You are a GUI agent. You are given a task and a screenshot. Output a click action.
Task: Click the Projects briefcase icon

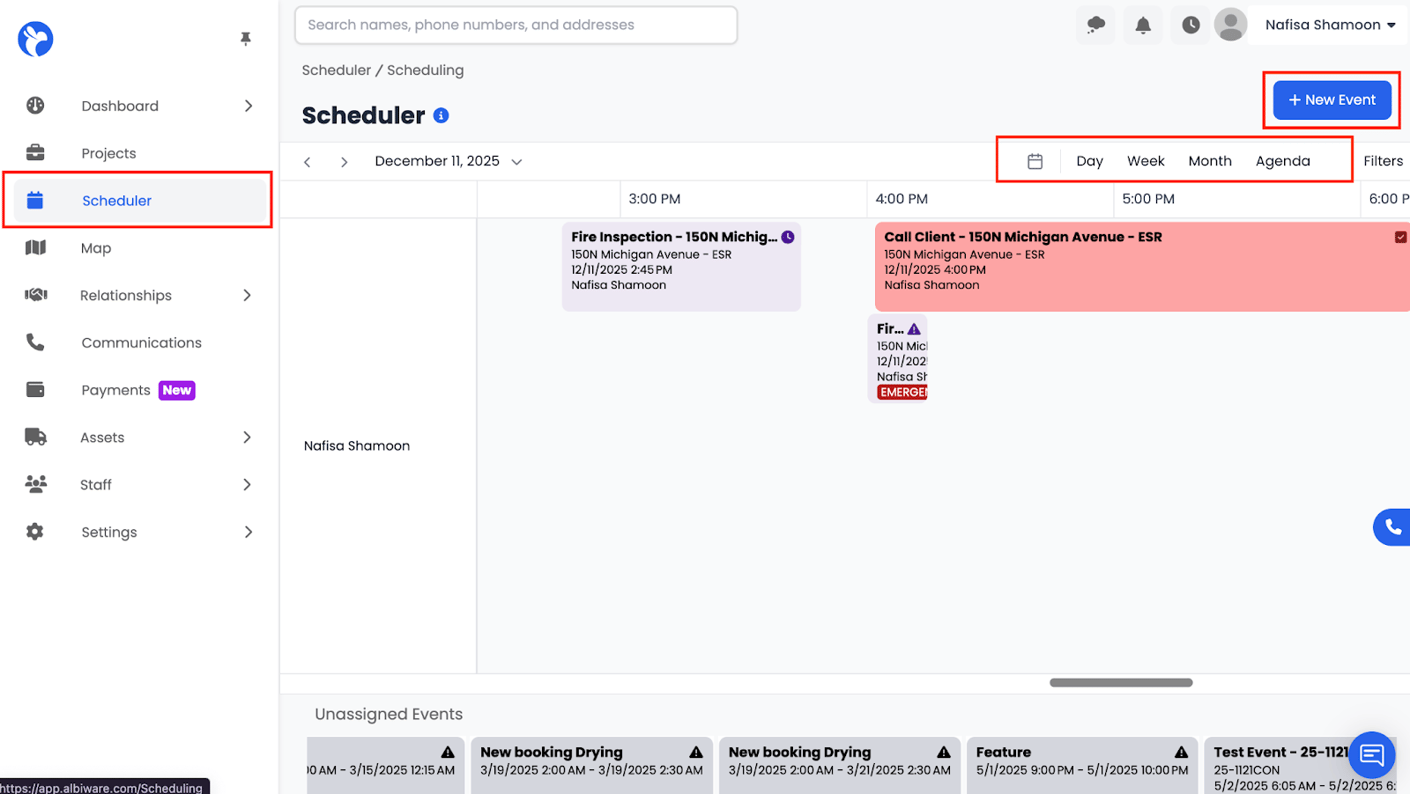pyautogui.click(x=35, y=153)
